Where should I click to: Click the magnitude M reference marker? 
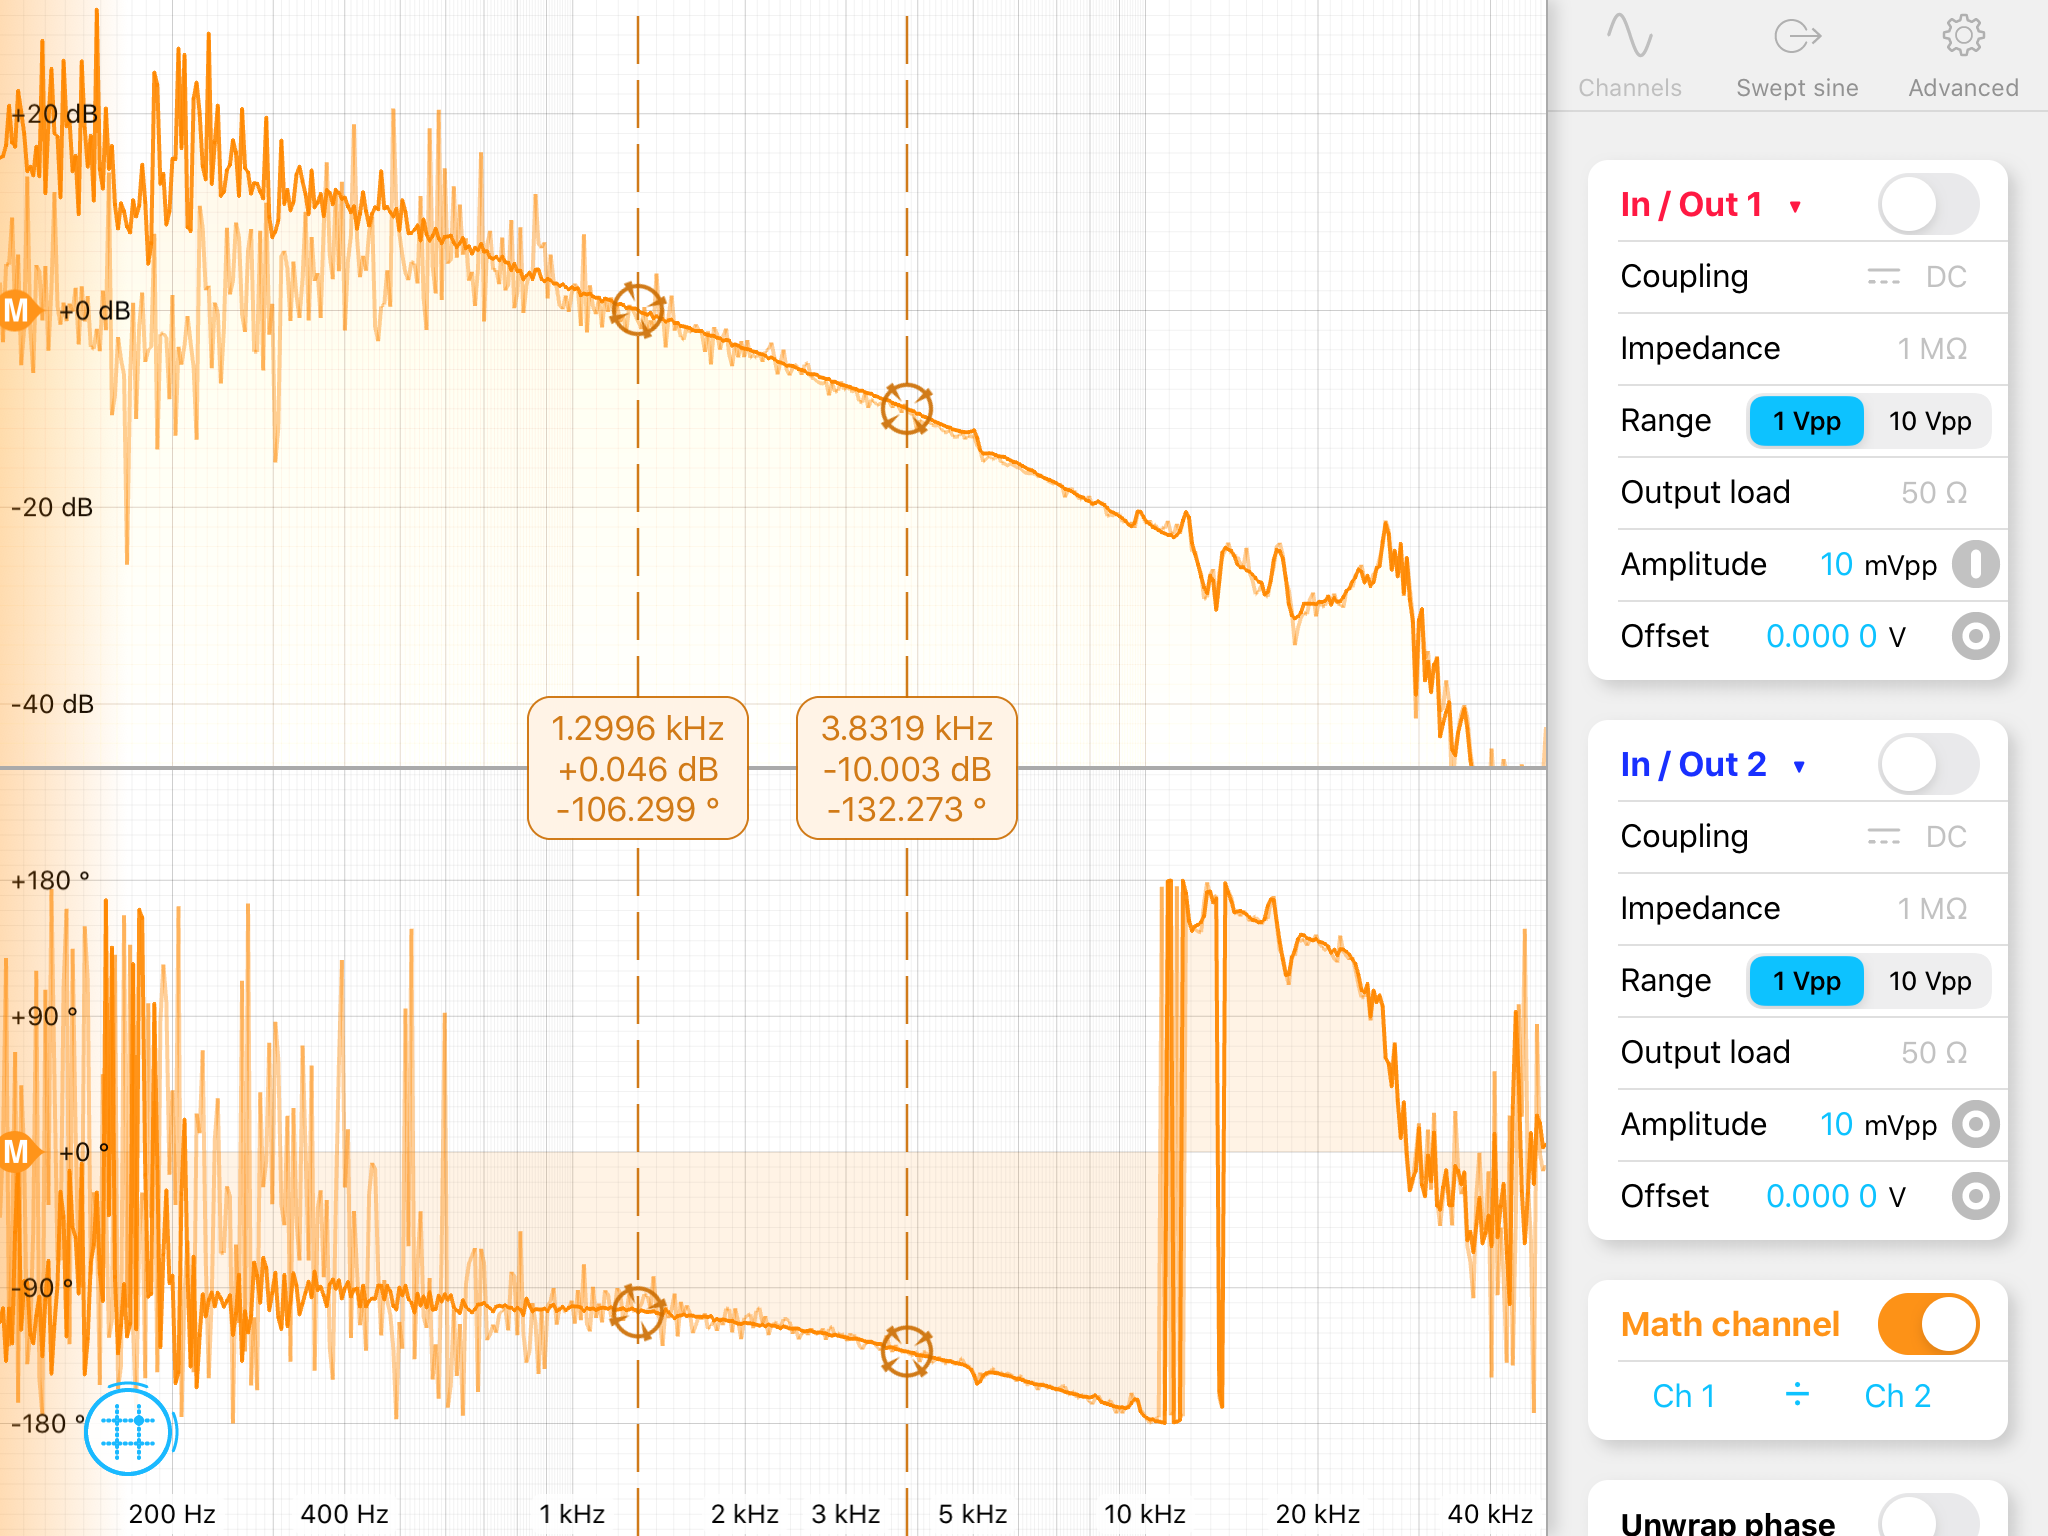(x=17, y=311)
